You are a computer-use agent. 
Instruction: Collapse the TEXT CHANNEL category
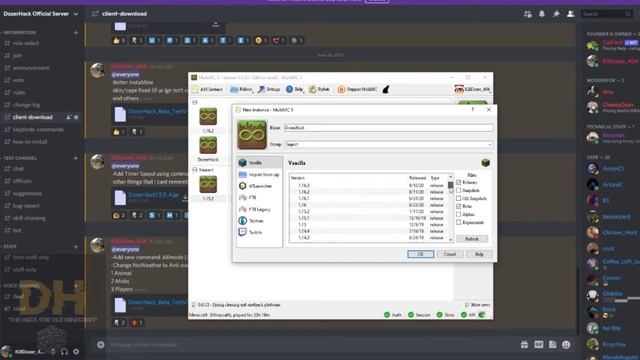click(x=20, y=158)
